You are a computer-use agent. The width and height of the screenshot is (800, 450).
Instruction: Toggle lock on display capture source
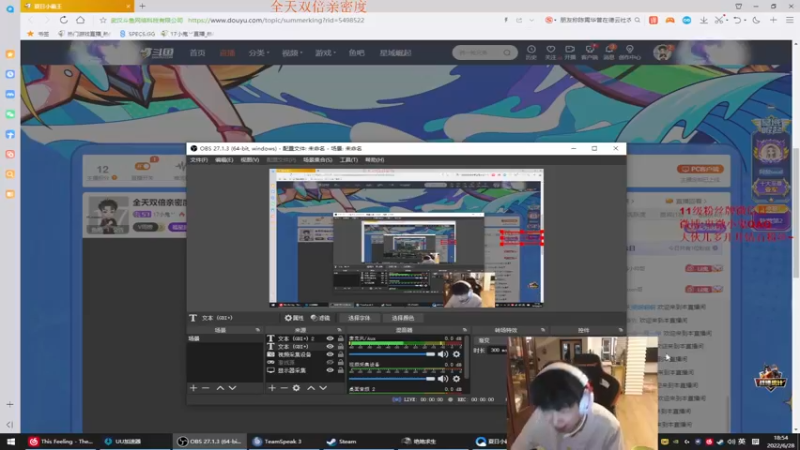tap(341, 370)
